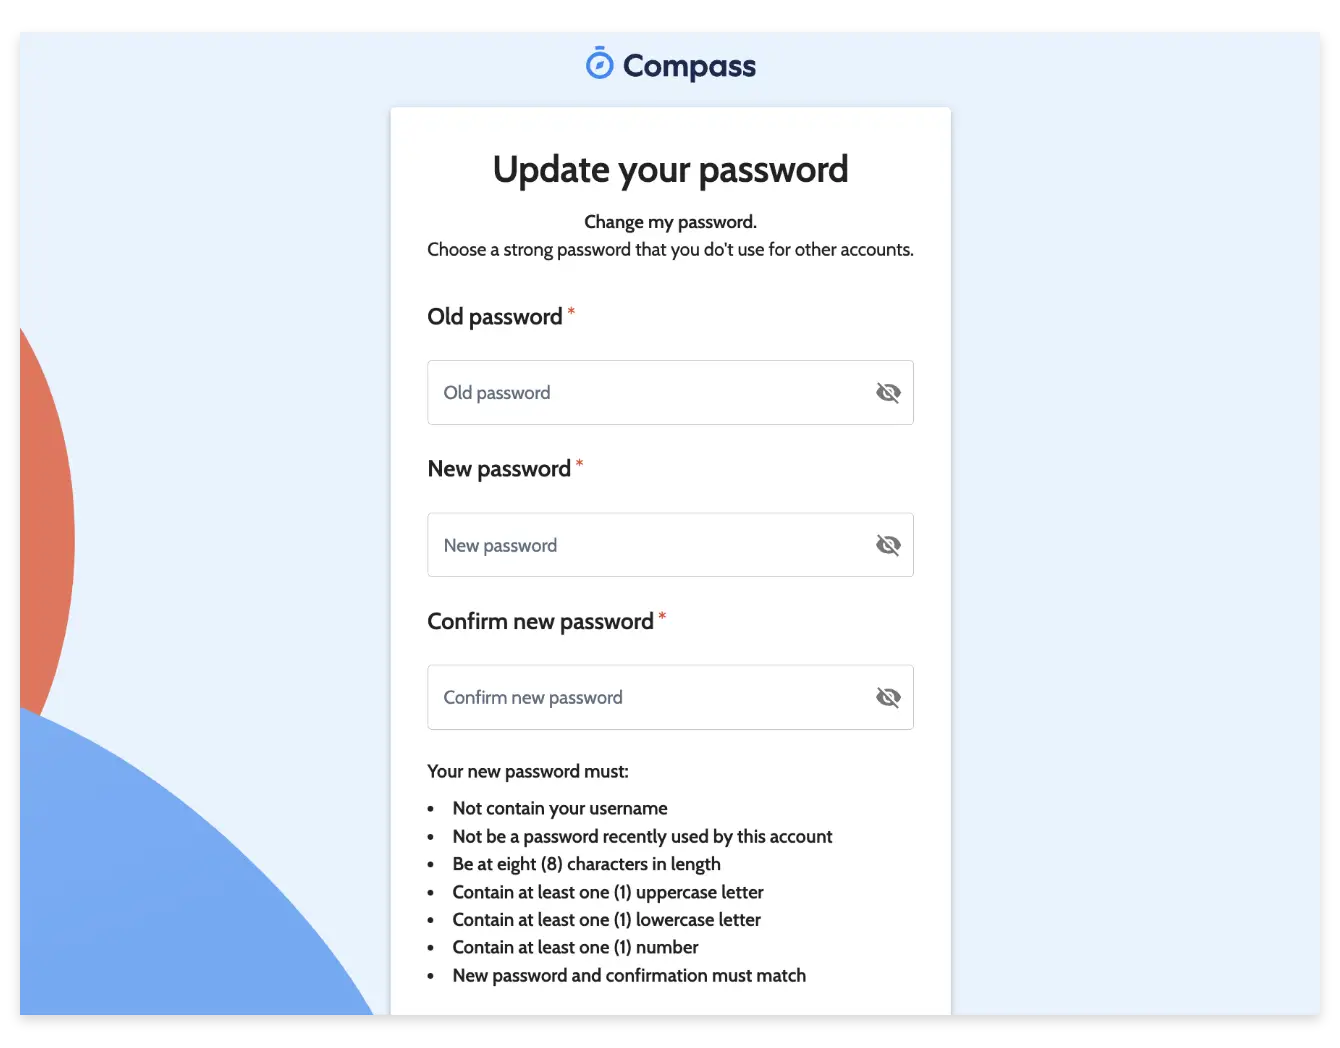Click the "Your new password must:" text
1340x1048 pixels.
[528, 771]
